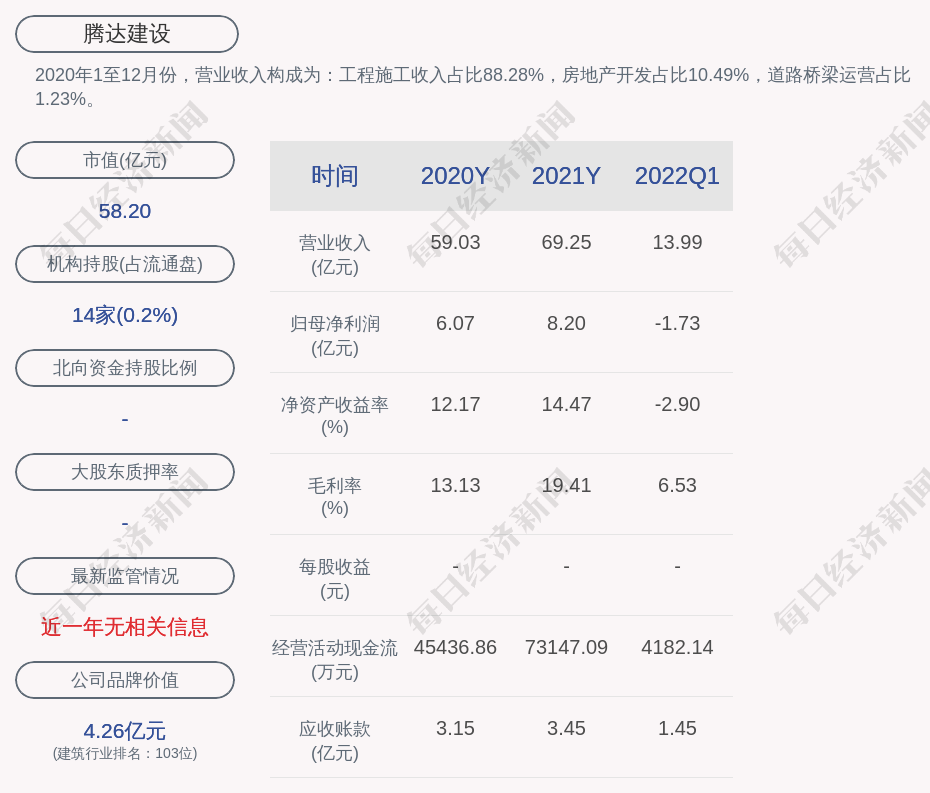Click the cash flow value 4182.14
This screenshot has height=793, width=930.
[x=677, y=647]
